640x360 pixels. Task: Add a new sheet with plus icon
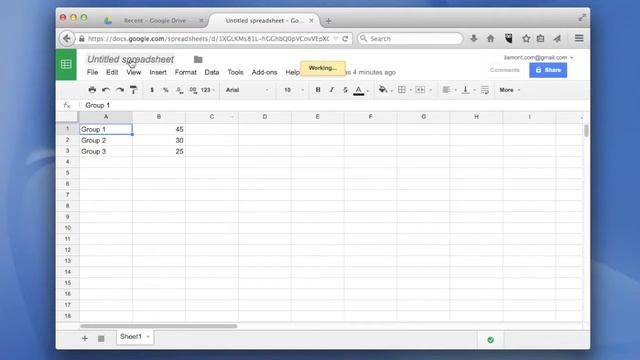pos(85,338)
